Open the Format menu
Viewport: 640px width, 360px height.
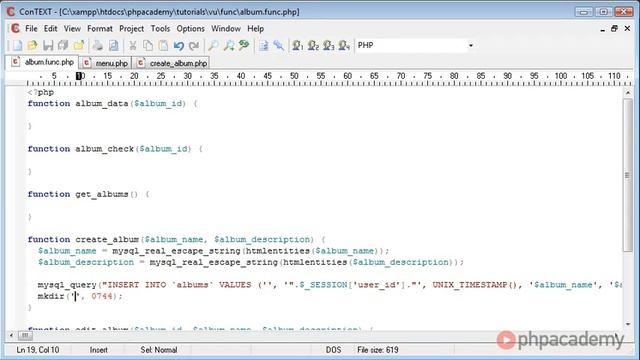click(100, 29)
